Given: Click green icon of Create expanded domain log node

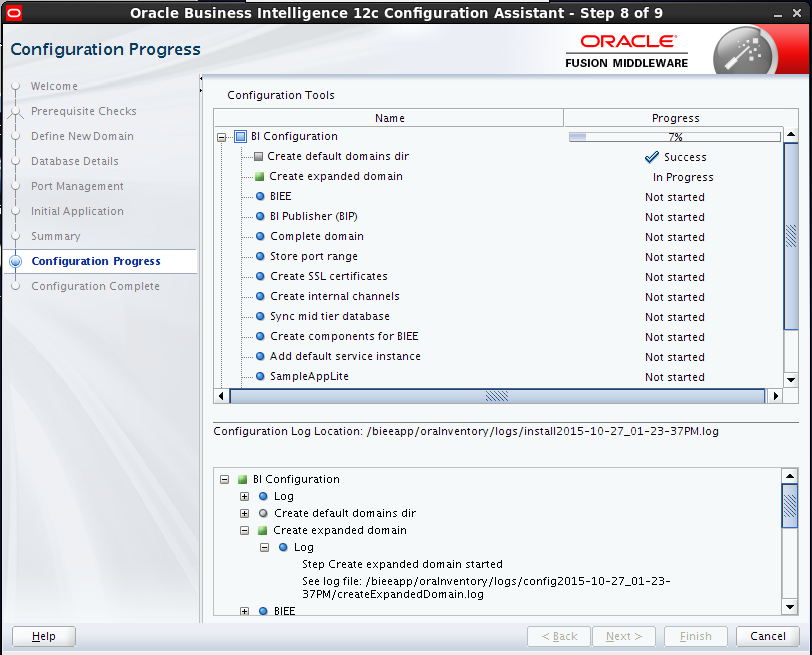Looking at the screenshot, I should point(262,530).
